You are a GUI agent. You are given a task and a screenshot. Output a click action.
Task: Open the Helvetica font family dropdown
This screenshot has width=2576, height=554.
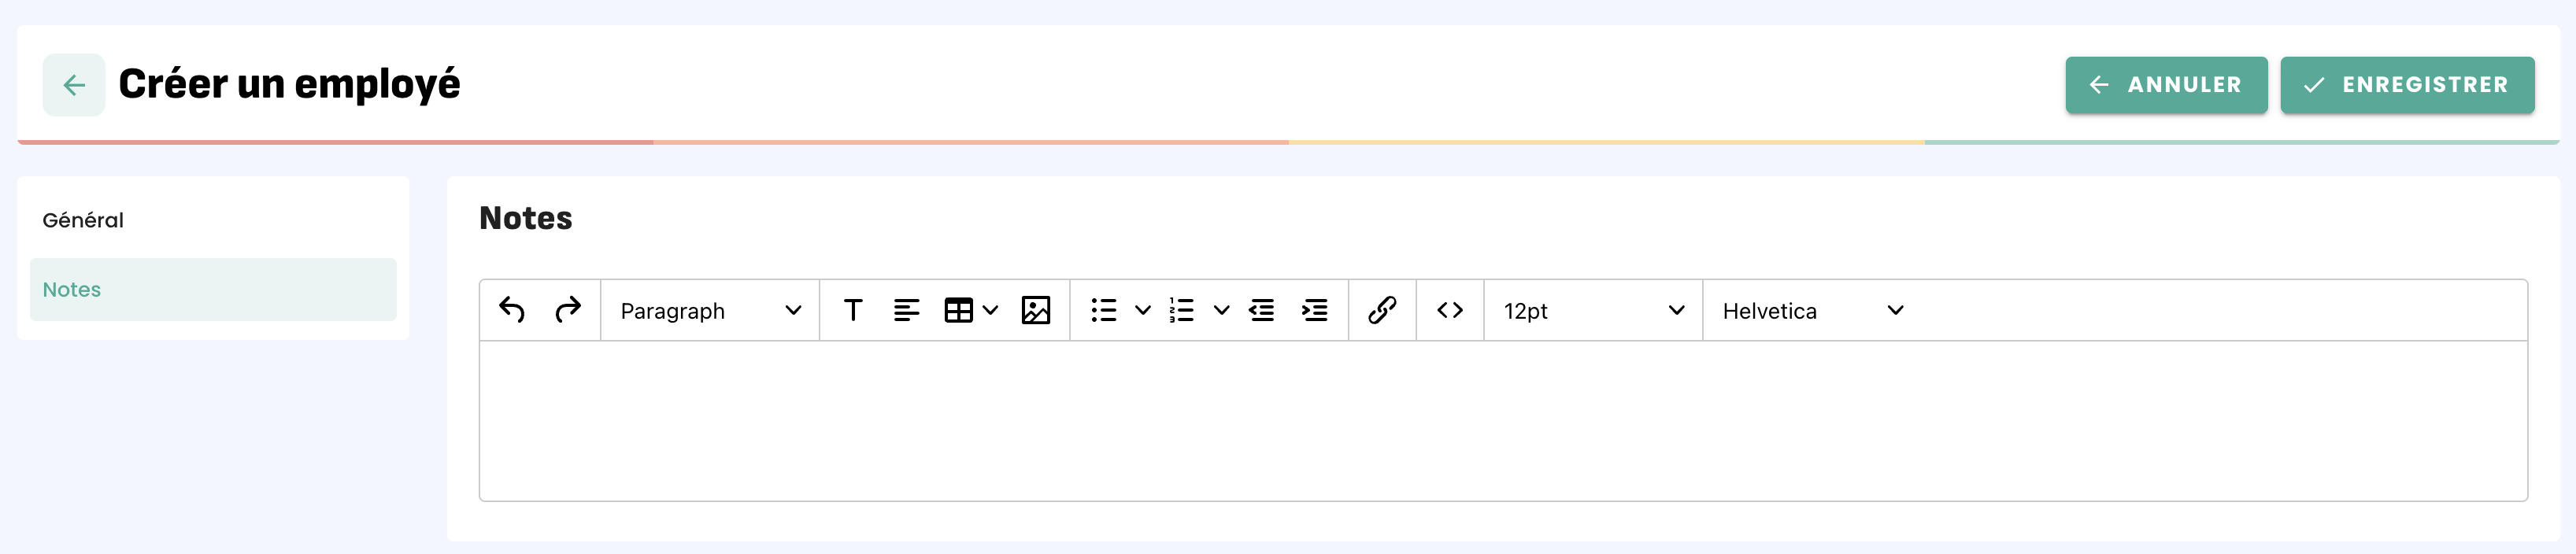(x=1812, y=310)
